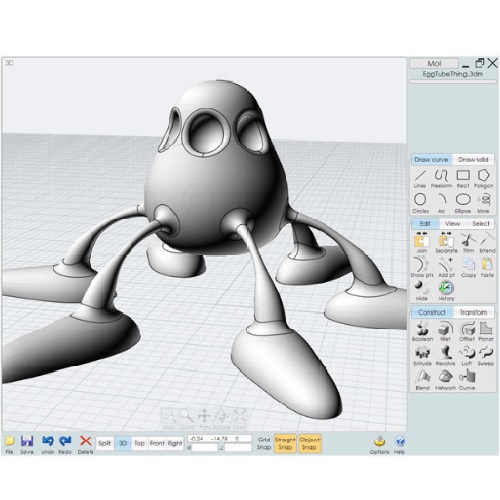Switch to the Right view
This screenshot has width=500, height=500.
(175, 443)
